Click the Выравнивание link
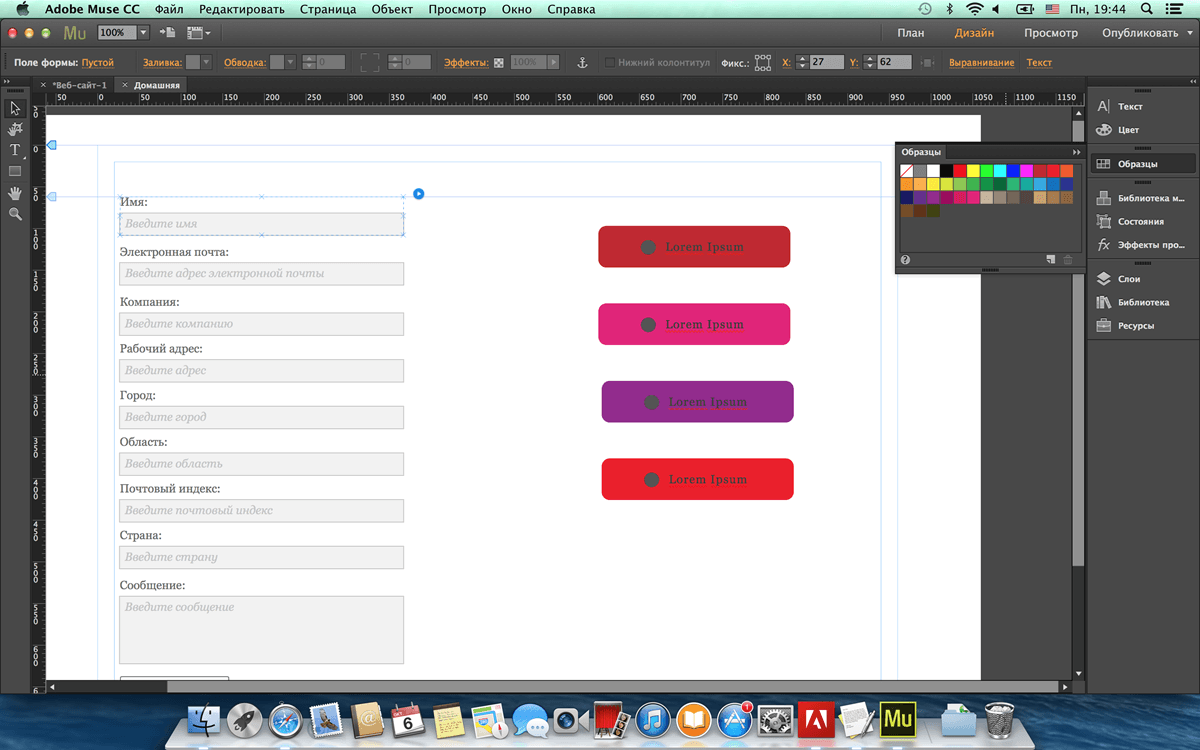The height and width of the screenshot is (750, 1200). [x=981, y=63]
